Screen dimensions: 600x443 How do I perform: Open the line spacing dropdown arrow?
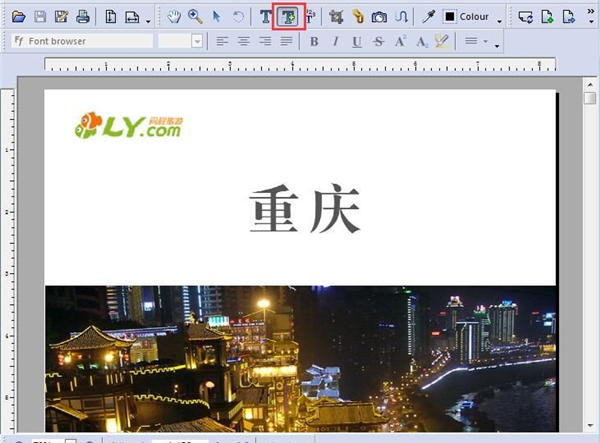coord(485,41)
